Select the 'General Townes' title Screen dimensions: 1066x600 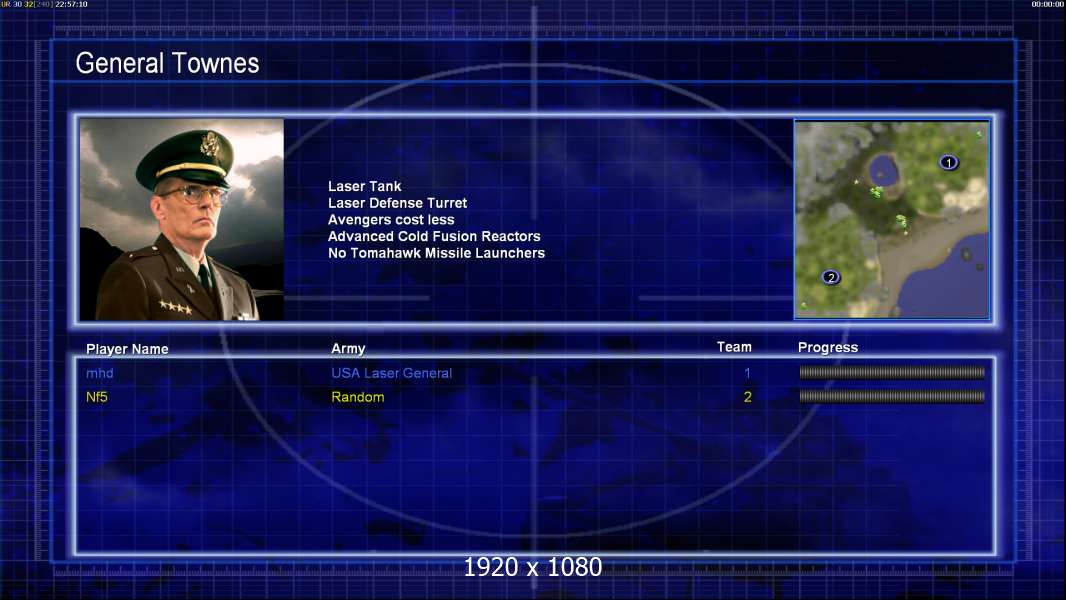[167, 63]
